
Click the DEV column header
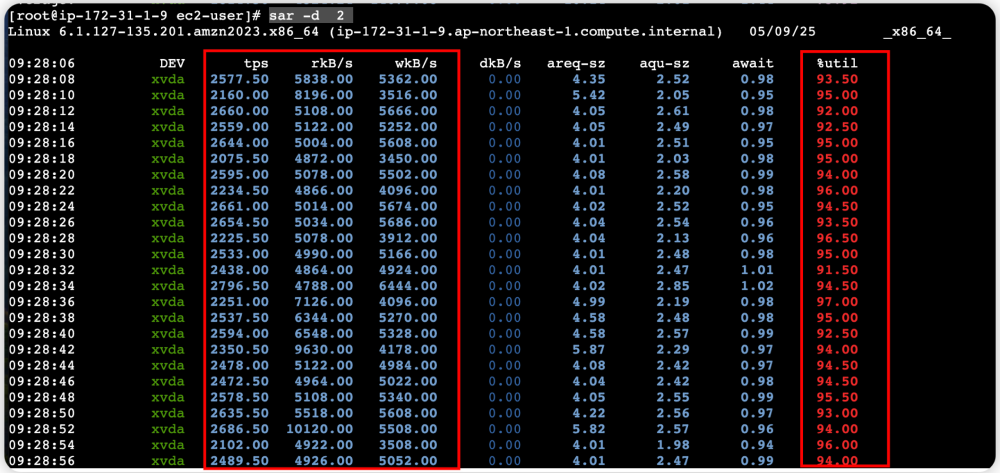click(x=172, y=63)
